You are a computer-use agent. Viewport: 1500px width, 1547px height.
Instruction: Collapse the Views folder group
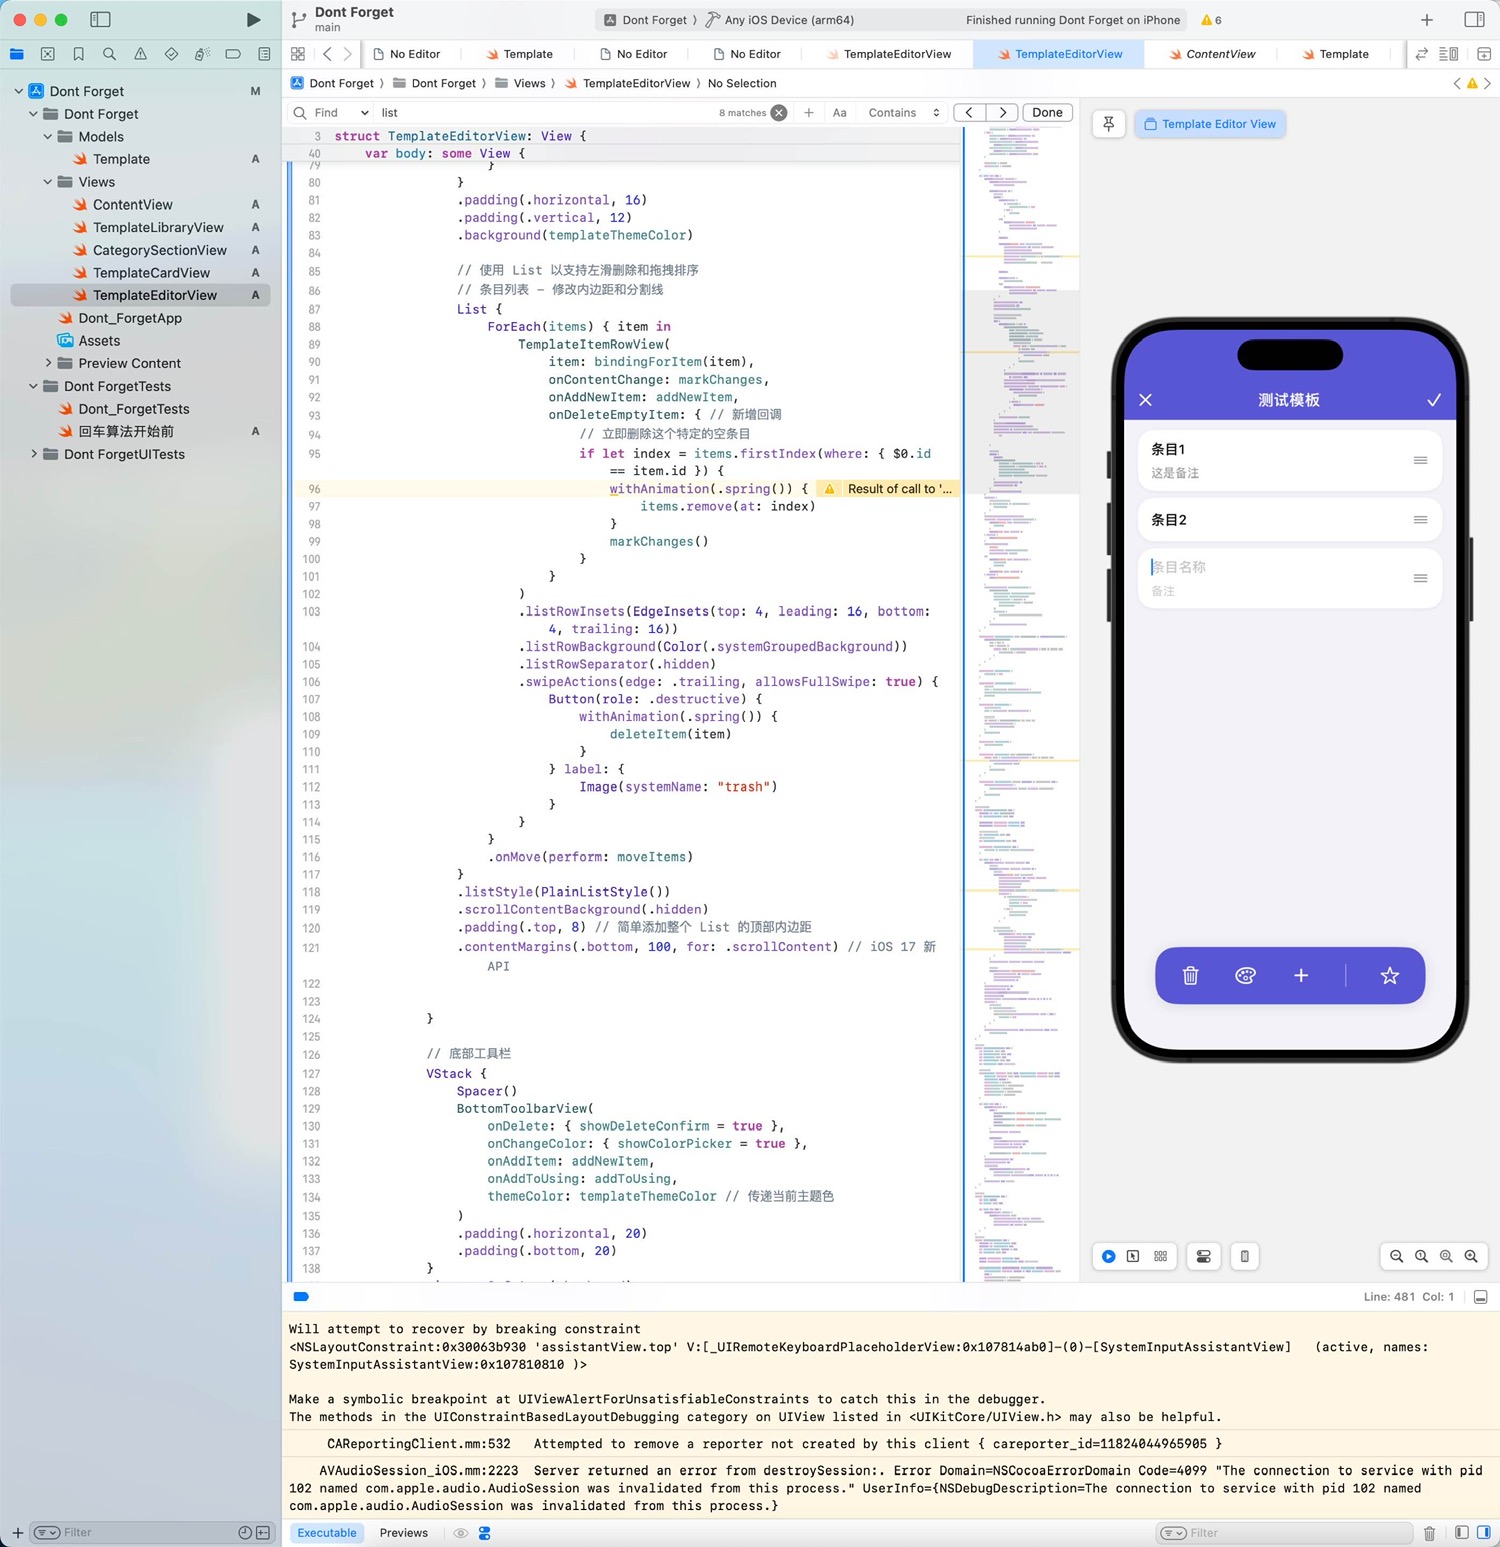[x=48, y=182]
